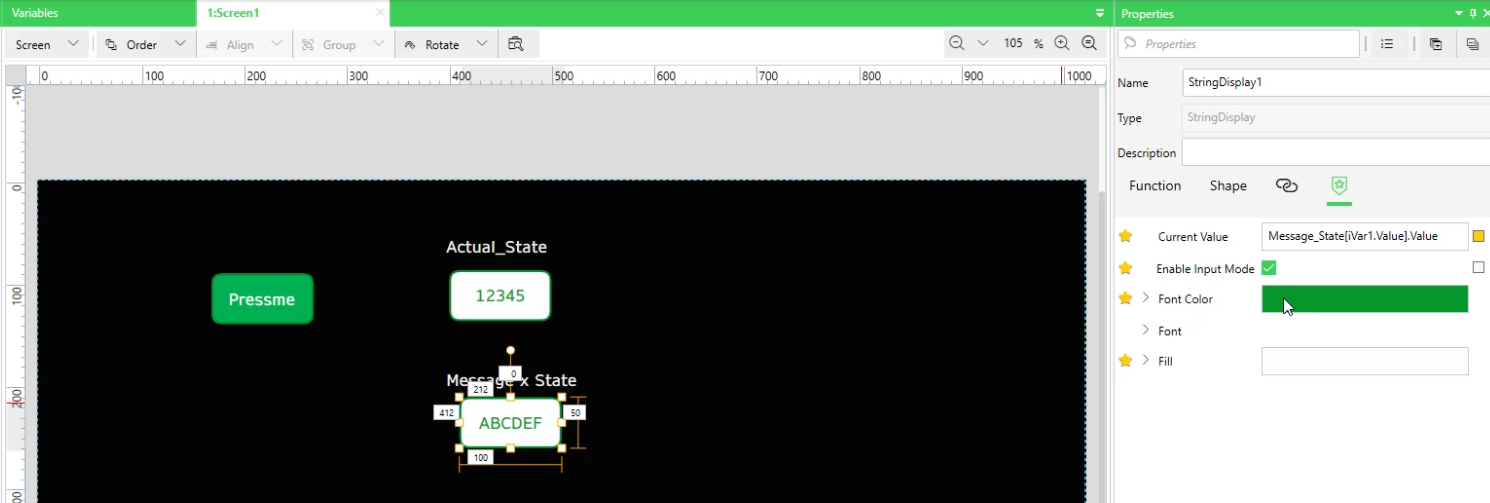Open the favorites badge tab icon
This screenshot has width=1490, height=503.
click(x=1339, y=186)
